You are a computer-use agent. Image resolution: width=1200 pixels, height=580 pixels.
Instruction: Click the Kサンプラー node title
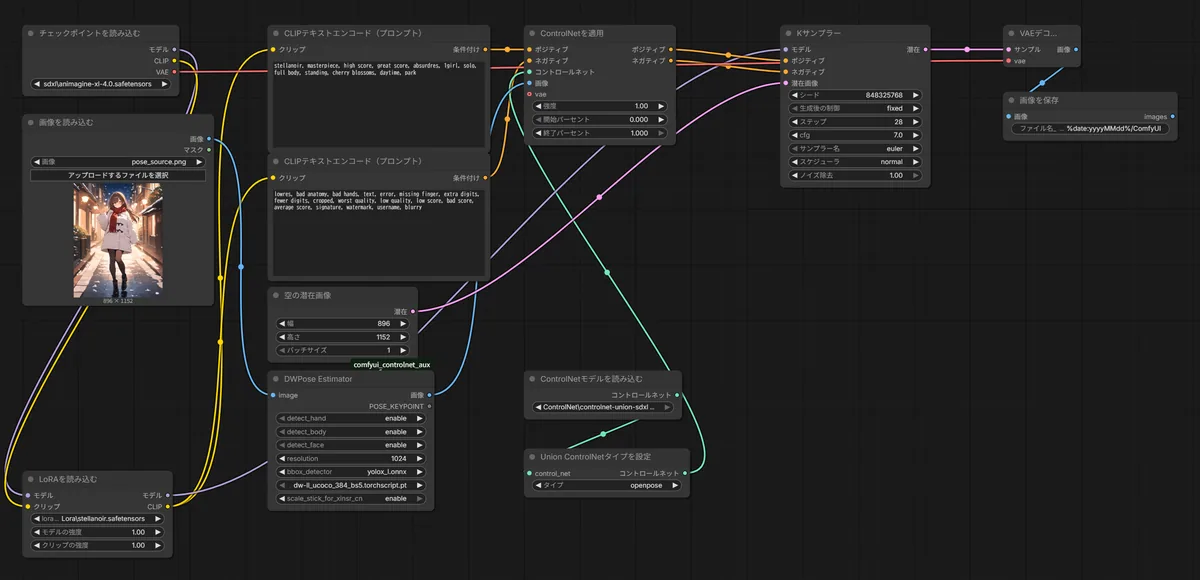click(819, 33)
